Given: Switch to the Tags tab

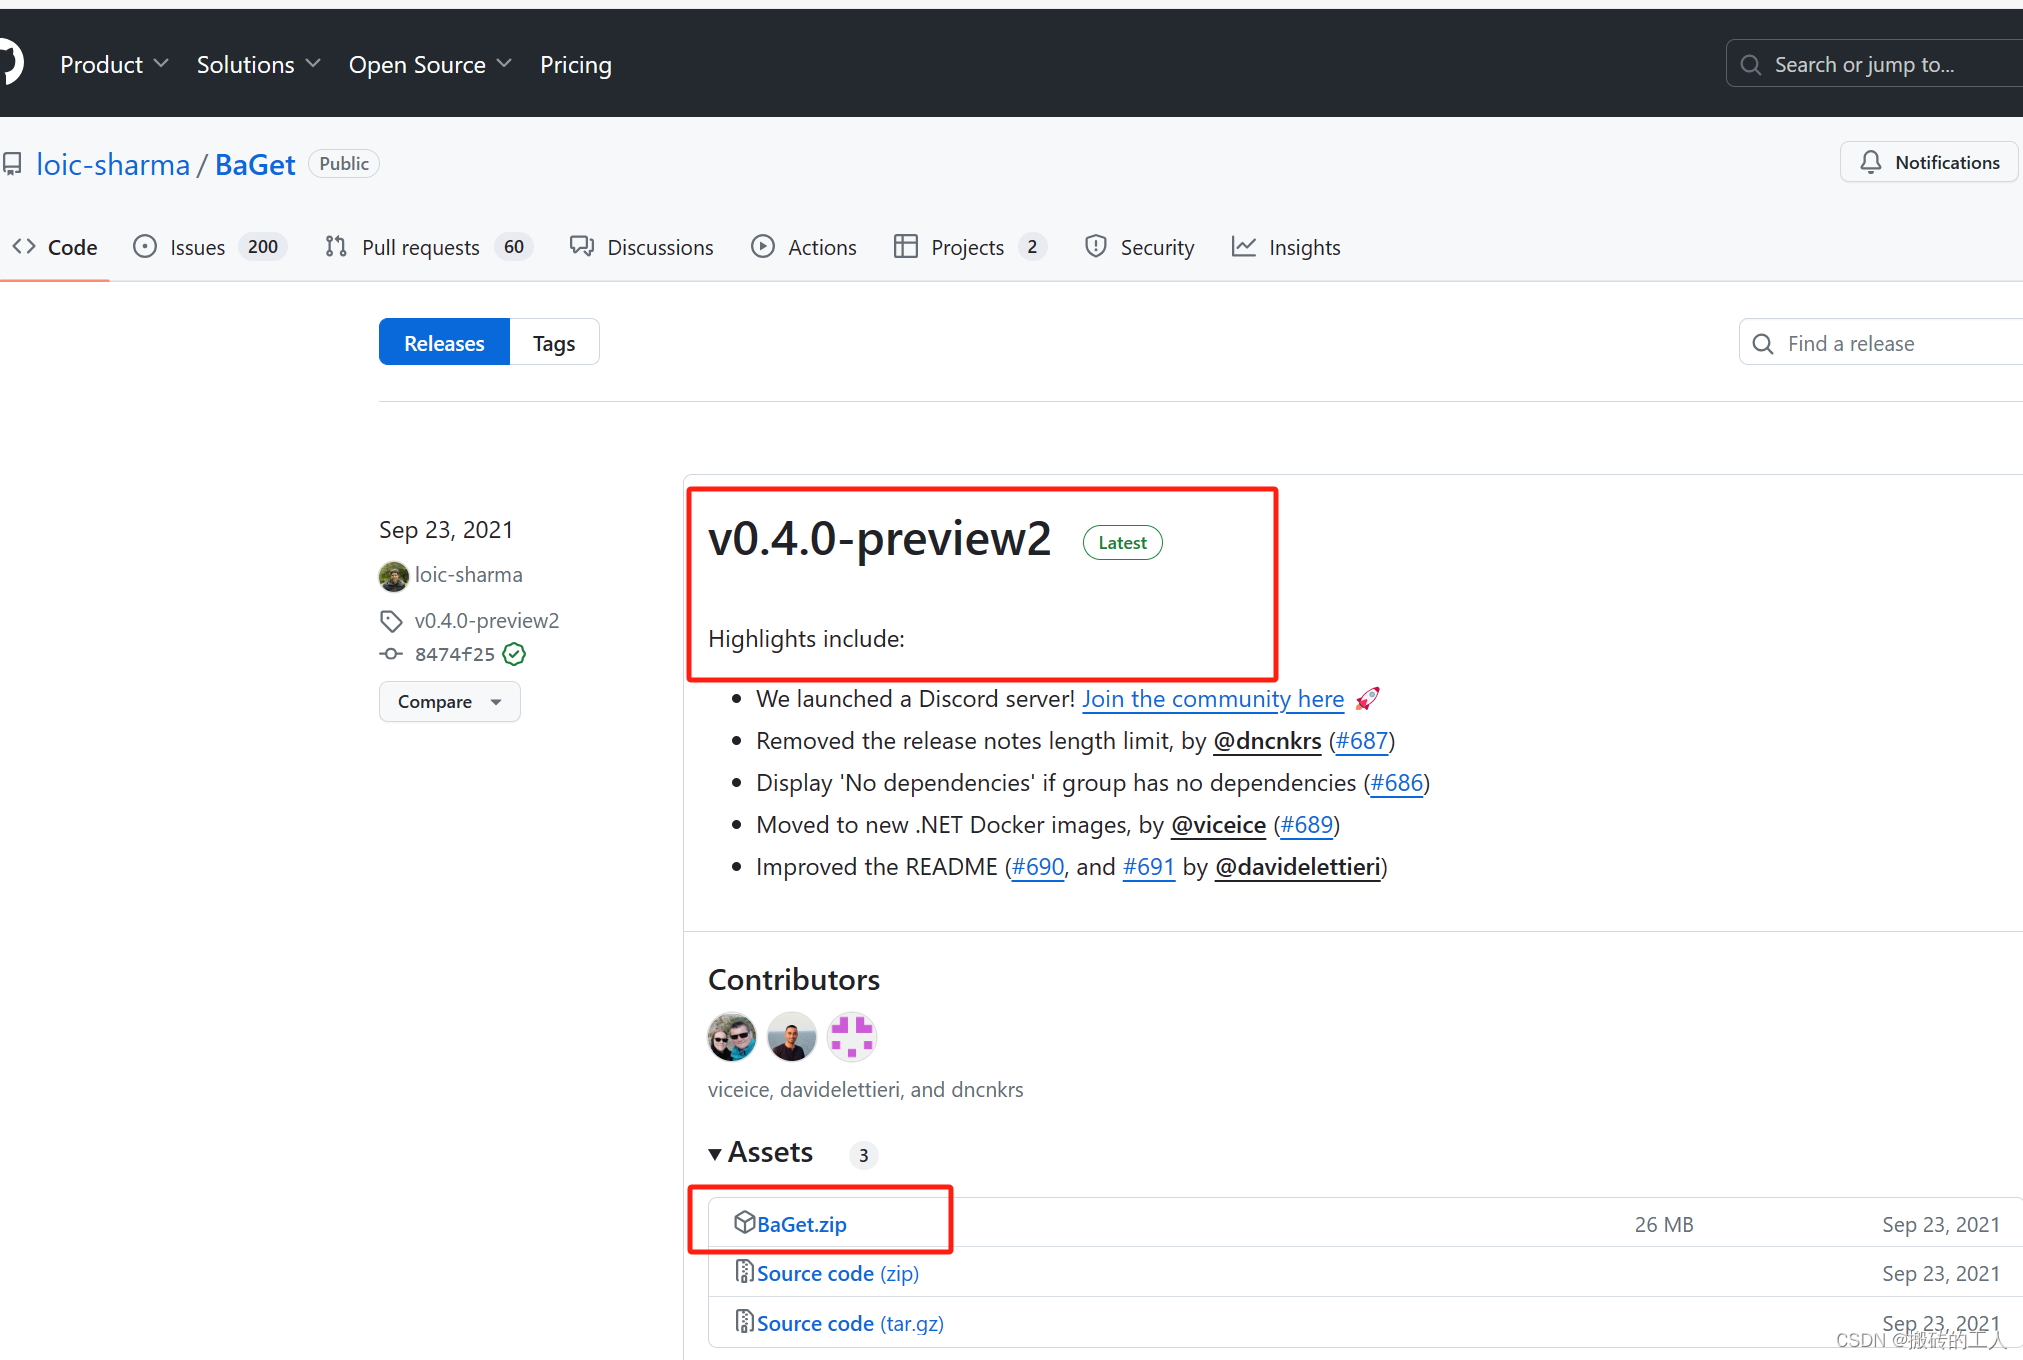Looking at the screenshot, I should [554, 343].
